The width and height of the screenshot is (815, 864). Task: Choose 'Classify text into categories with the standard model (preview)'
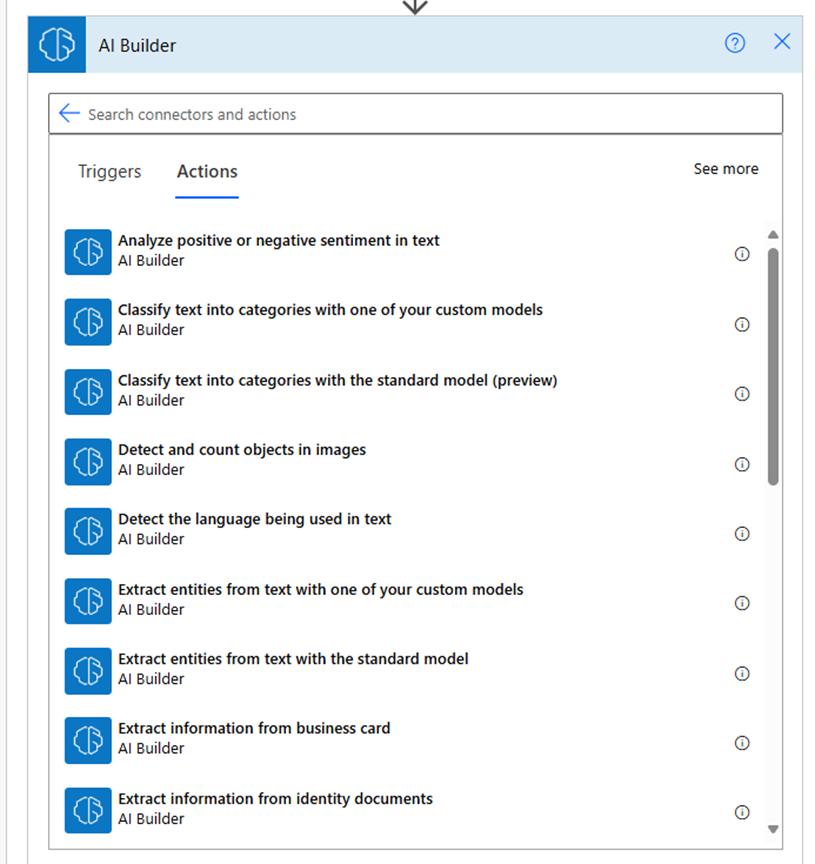point(337,380)
